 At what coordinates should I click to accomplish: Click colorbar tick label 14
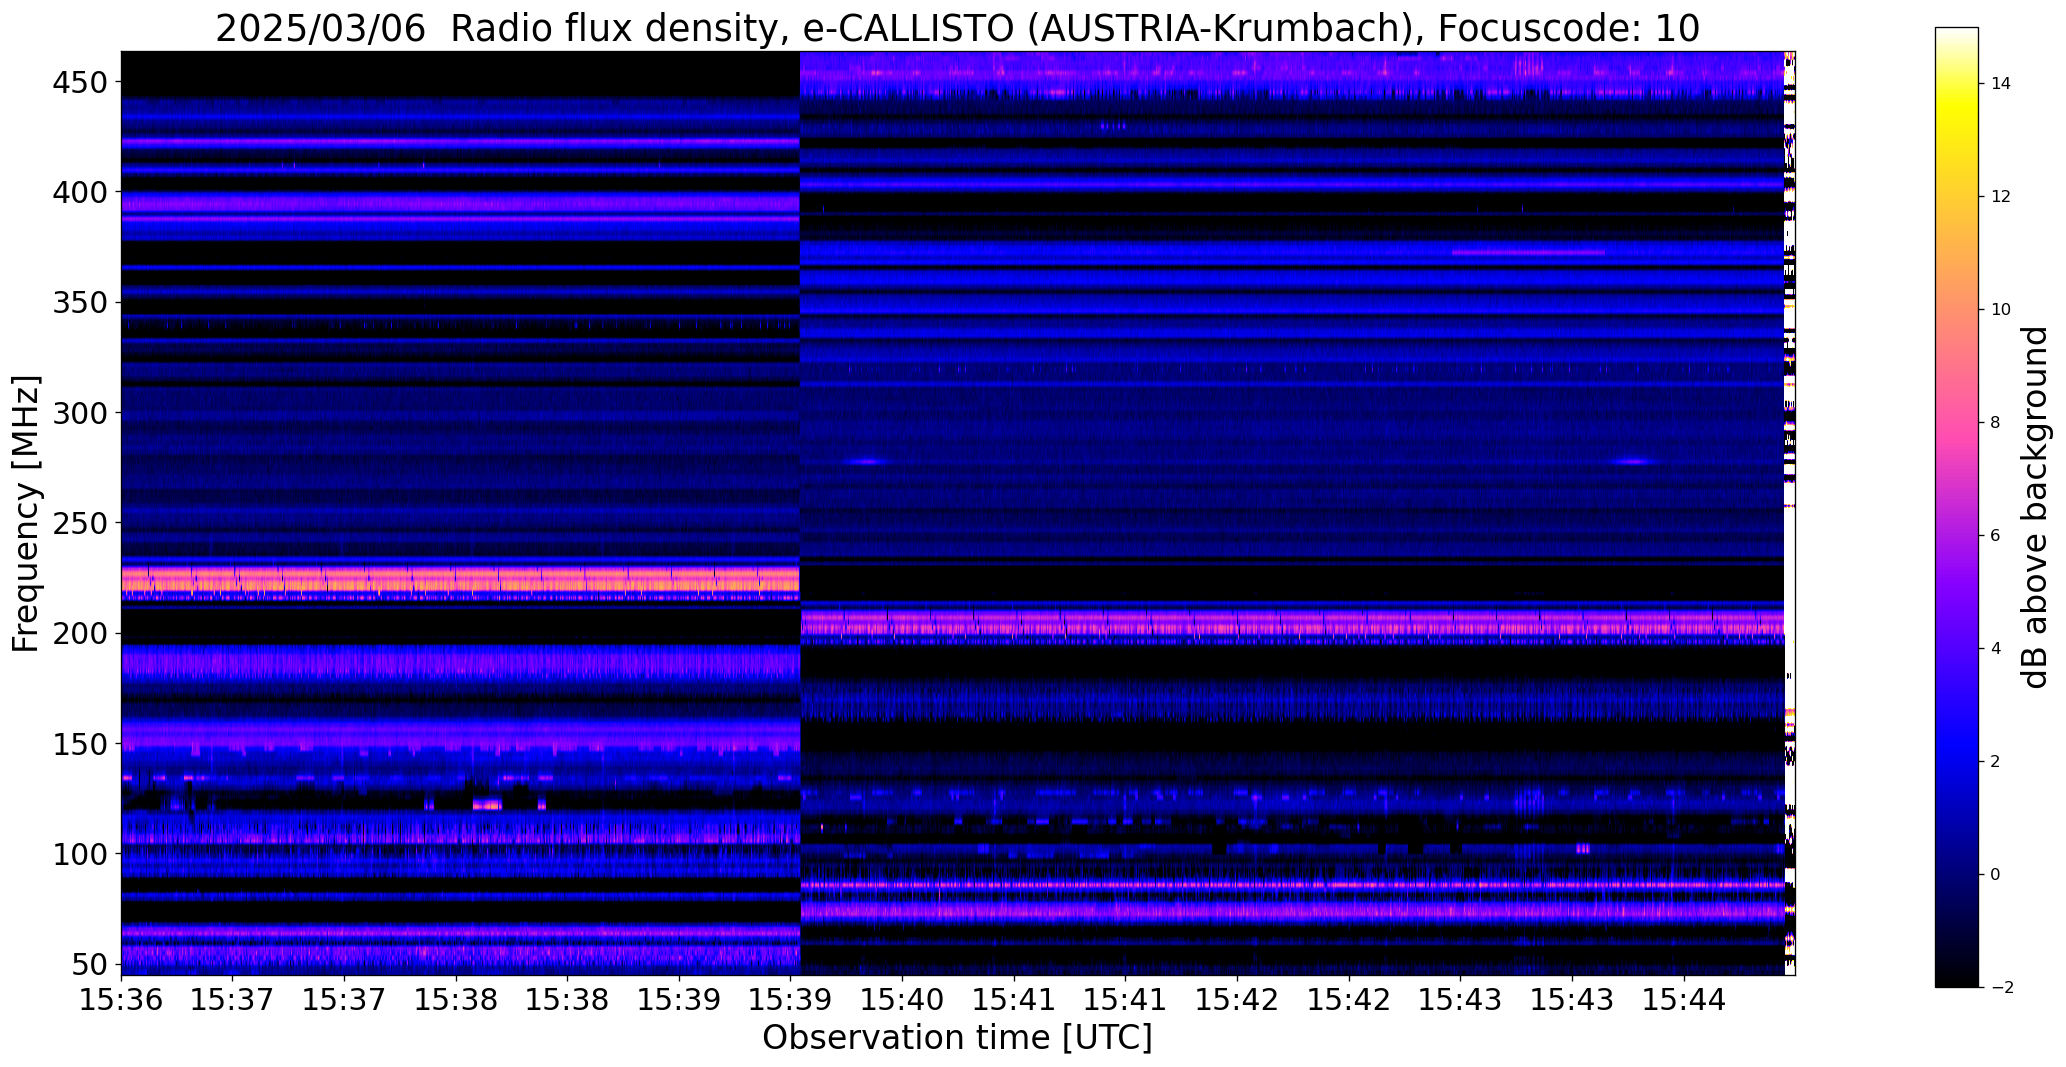tap(2000, 84)
